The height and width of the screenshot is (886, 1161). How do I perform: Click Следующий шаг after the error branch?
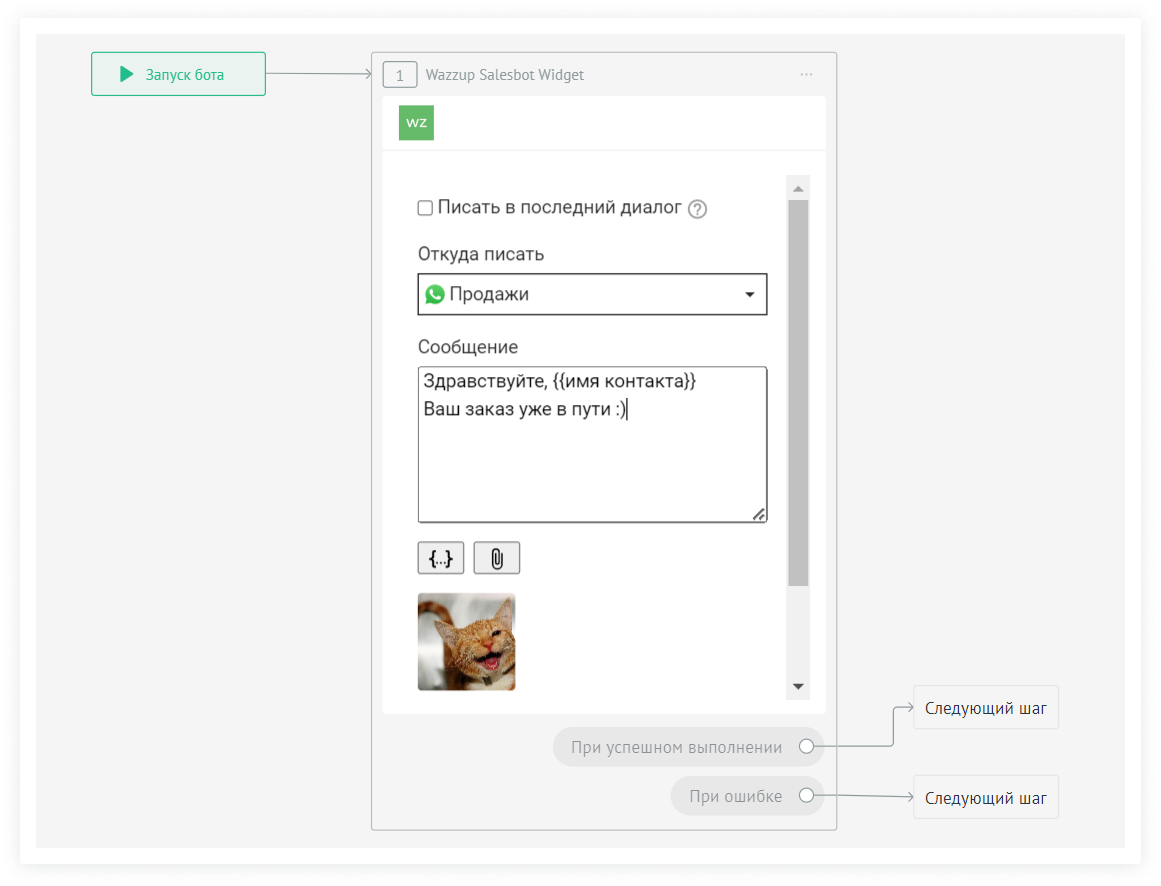coord(985,798)
